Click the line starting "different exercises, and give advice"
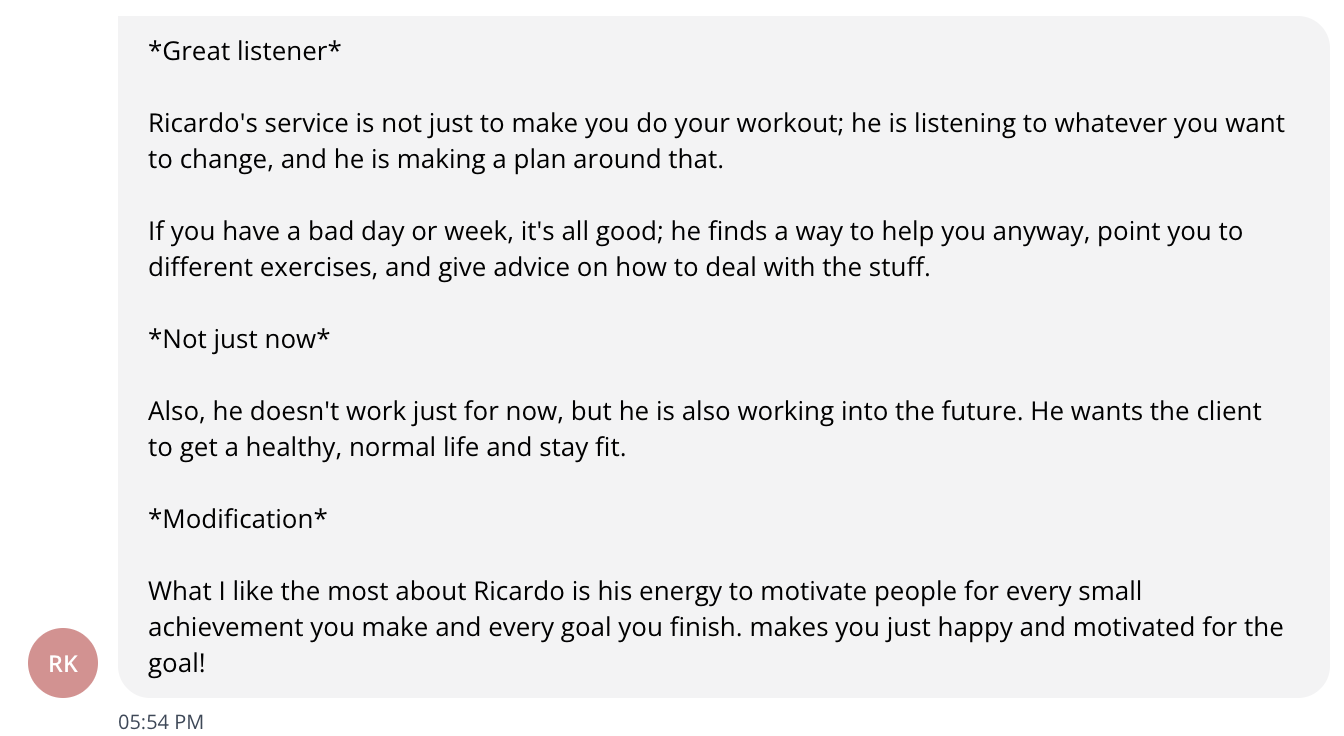Screen dimensions: 1344x736 539,267
